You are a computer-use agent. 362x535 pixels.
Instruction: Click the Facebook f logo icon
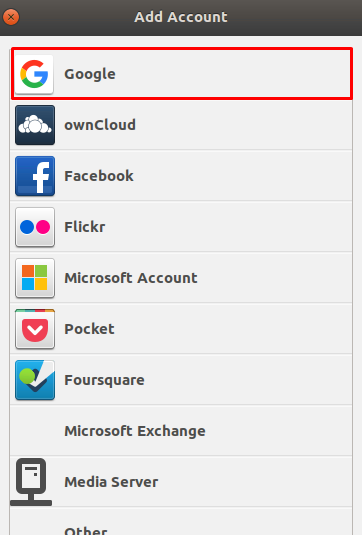click(35, 176)
